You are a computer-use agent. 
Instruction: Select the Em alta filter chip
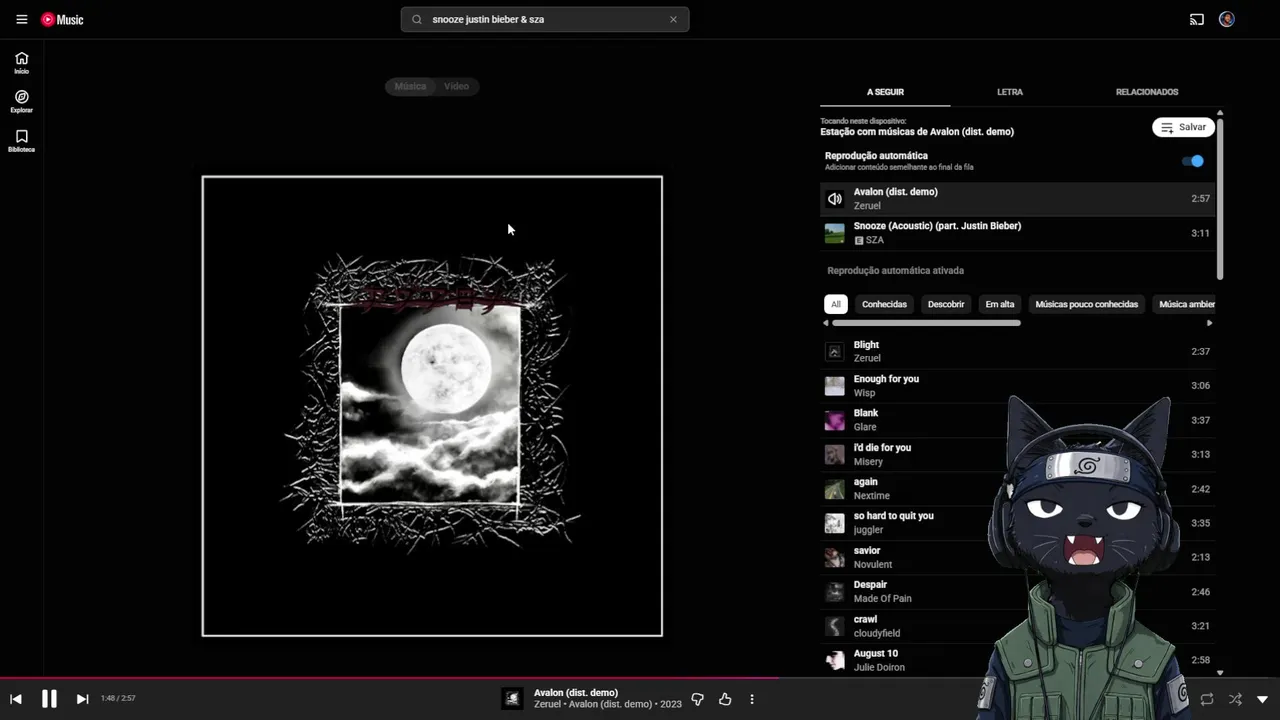(x=1000, y=304)
